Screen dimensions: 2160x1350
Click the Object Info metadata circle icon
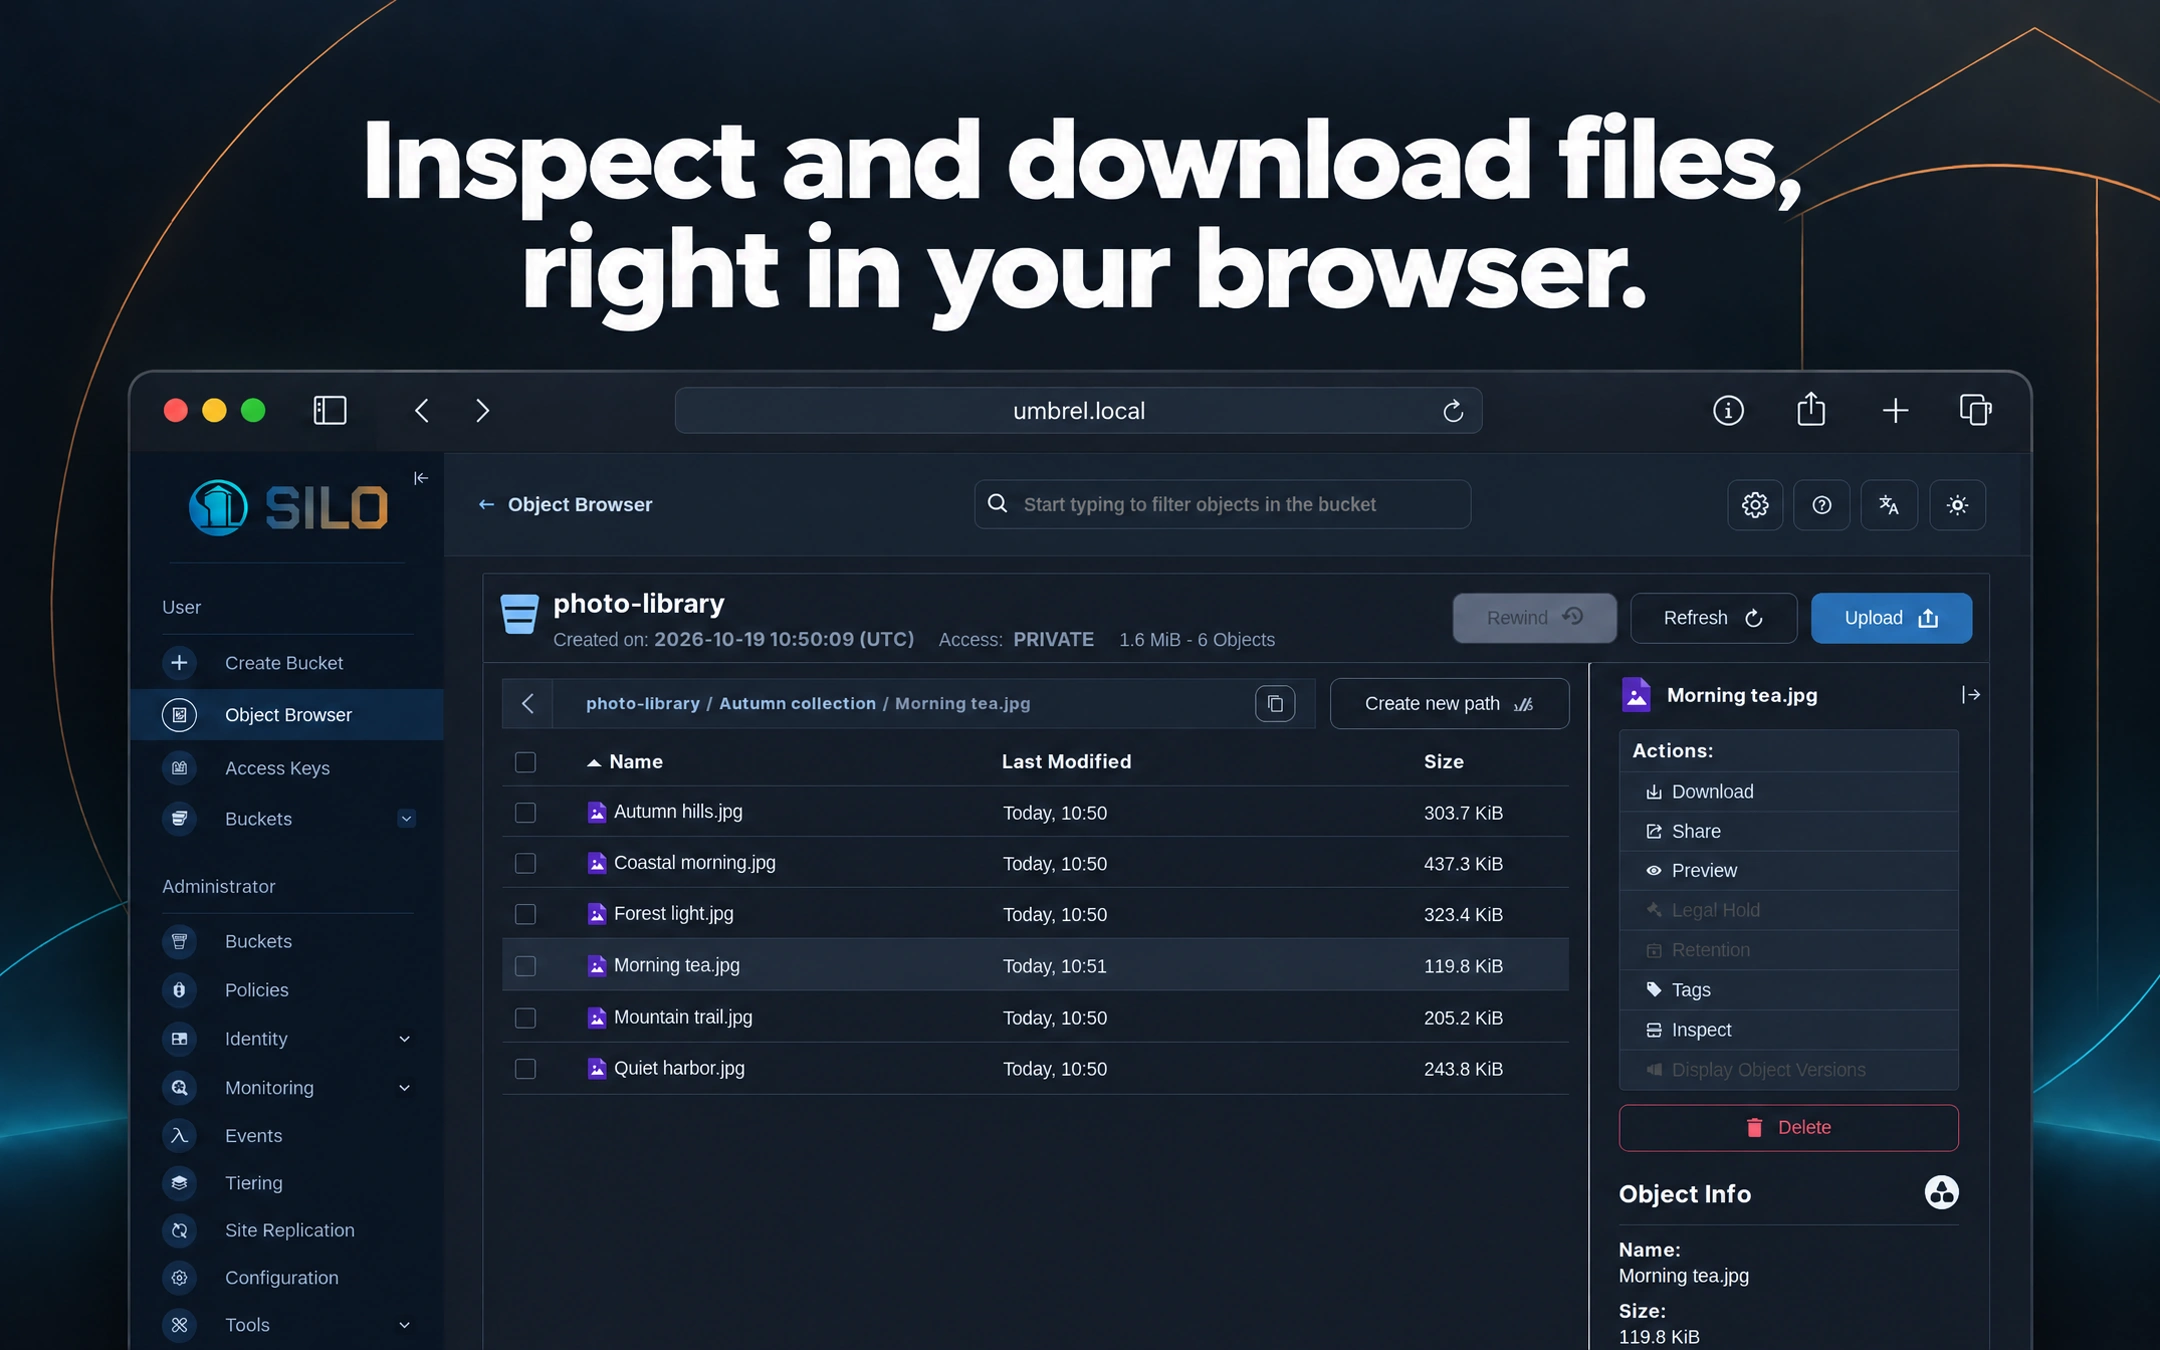(x=1941, y=1193)
